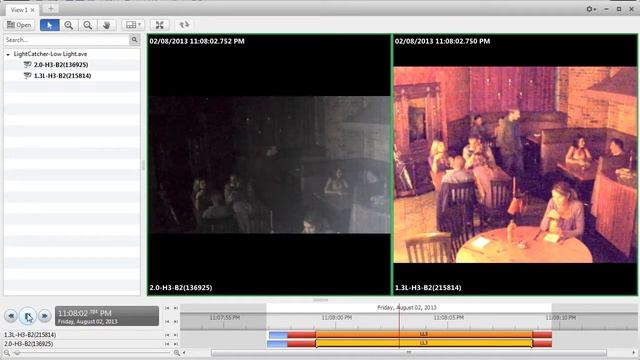Click the timeline horizontal scrollbar
640x360 pixels.
point(409,352)
